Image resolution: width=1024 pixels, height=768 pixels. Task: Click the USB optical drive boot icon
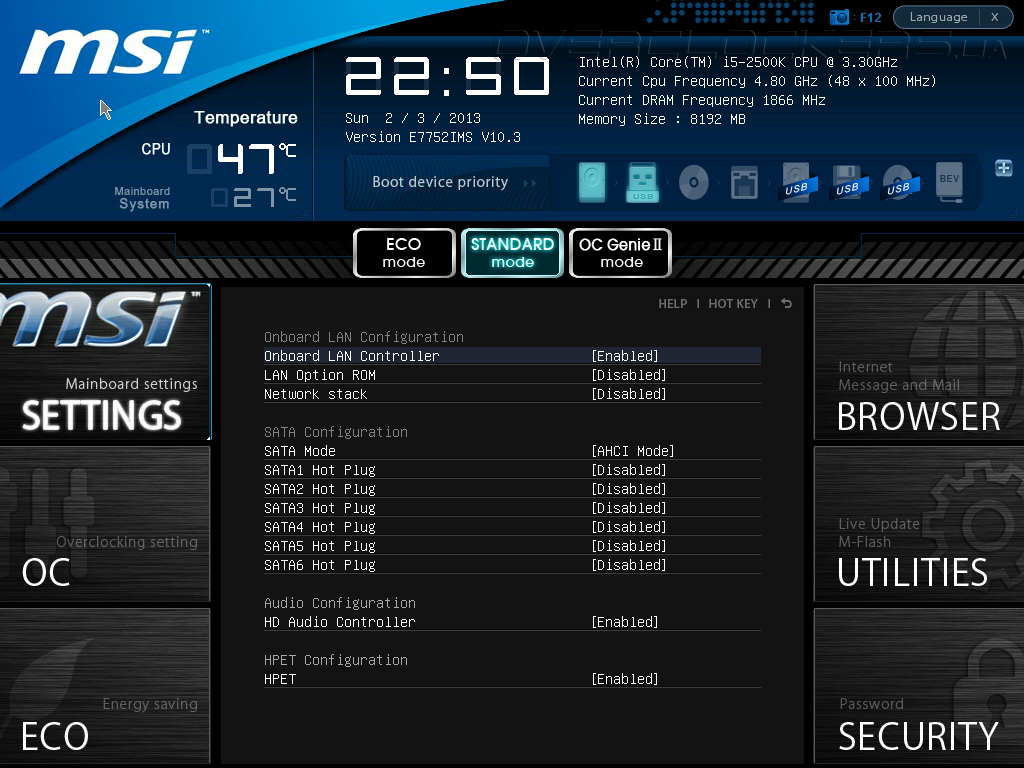coord(899,182)
